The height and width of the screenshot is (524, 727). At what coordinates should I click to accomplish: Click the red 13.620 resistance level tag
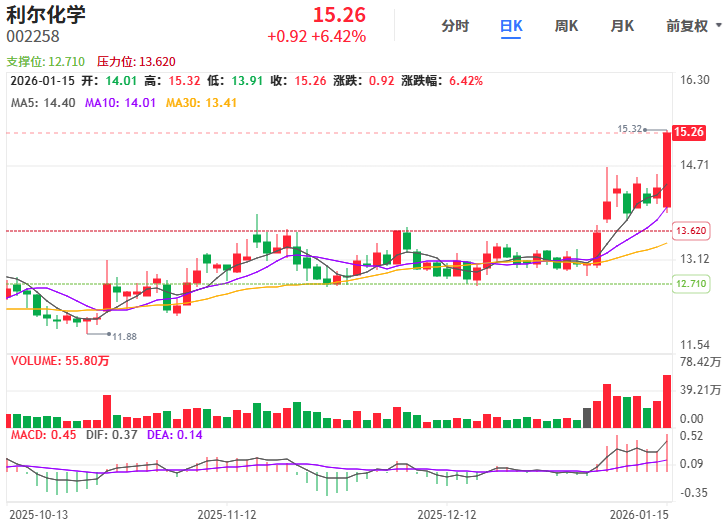tap(691, 231)
